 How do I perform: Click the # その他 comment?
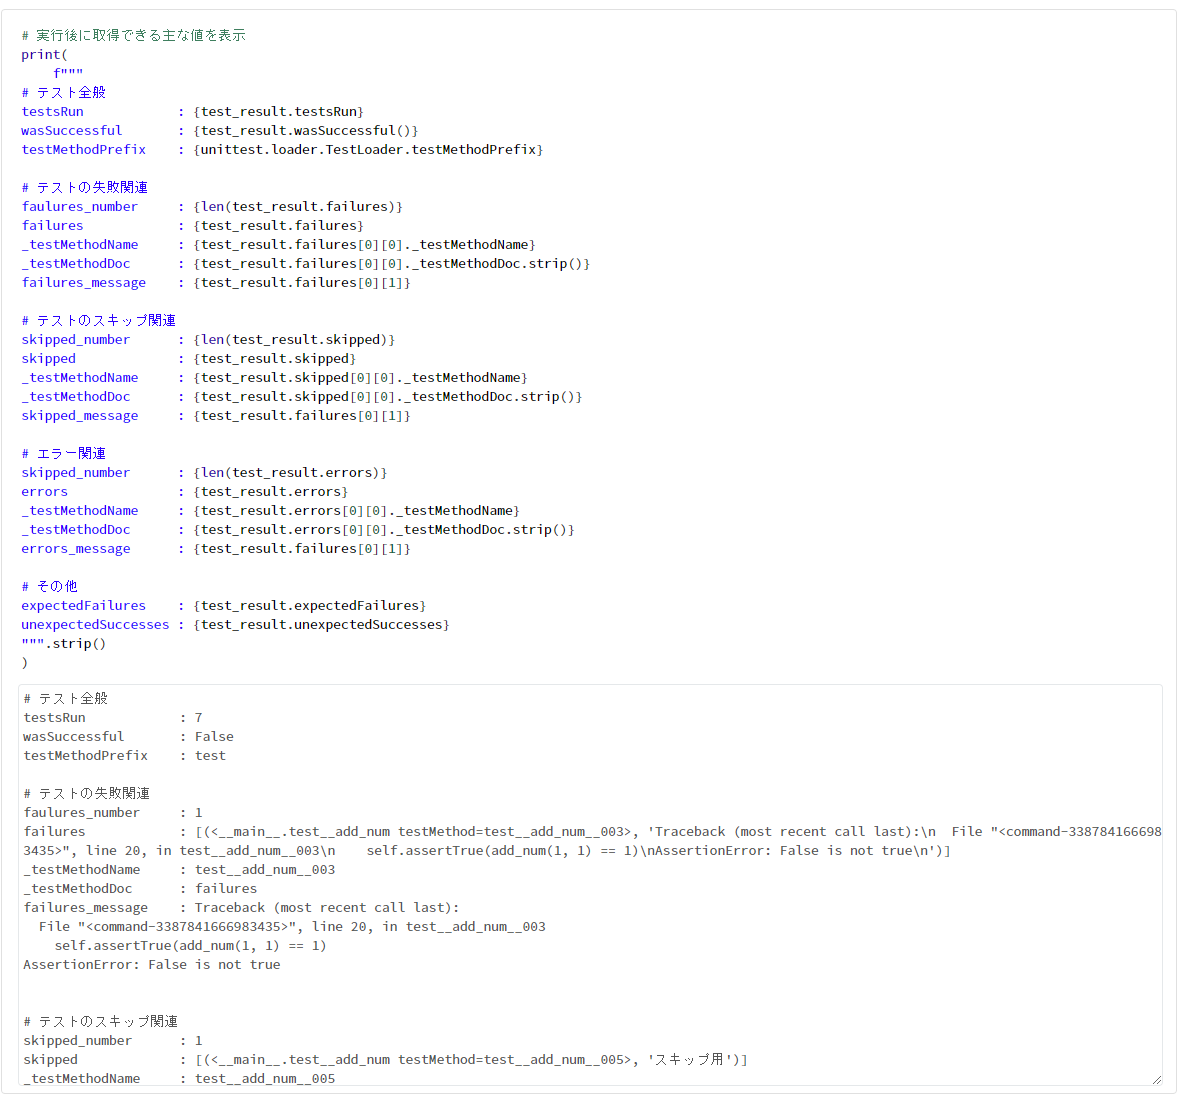pos(51,586)
